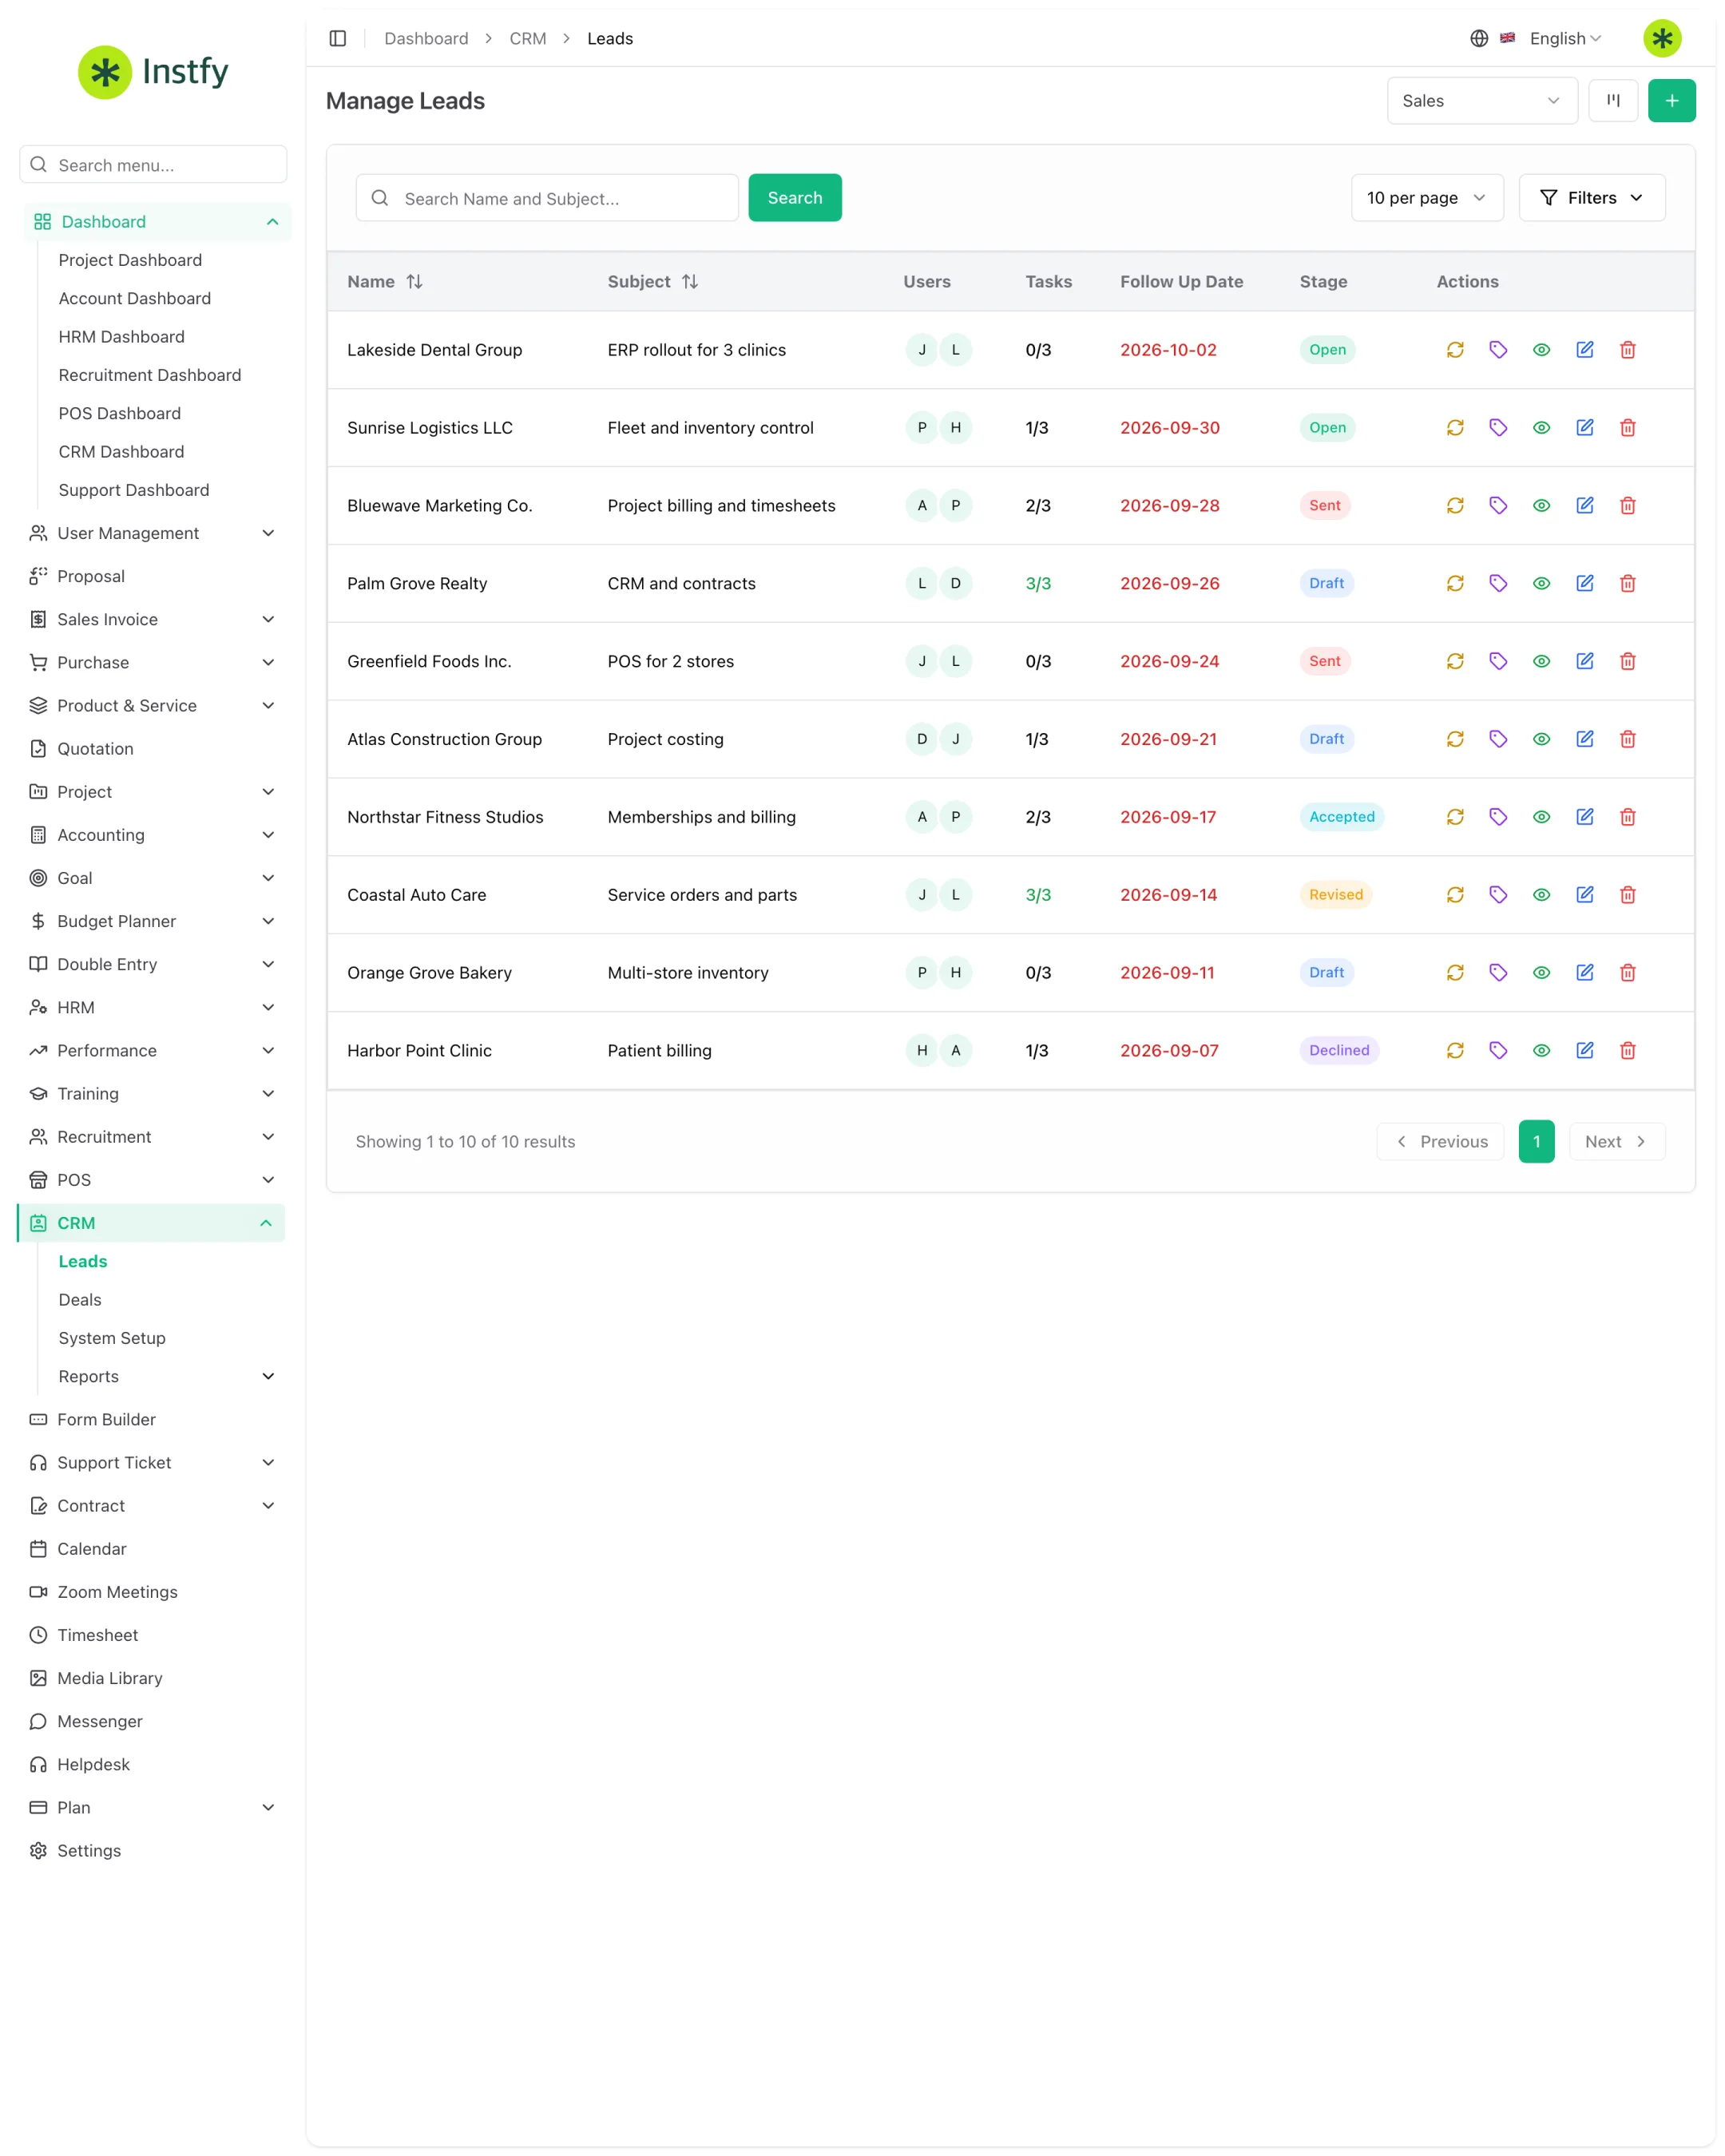Open the Sales pipeline dropdown
Screen dimensions: 1725x2156
coord(1481,101)
